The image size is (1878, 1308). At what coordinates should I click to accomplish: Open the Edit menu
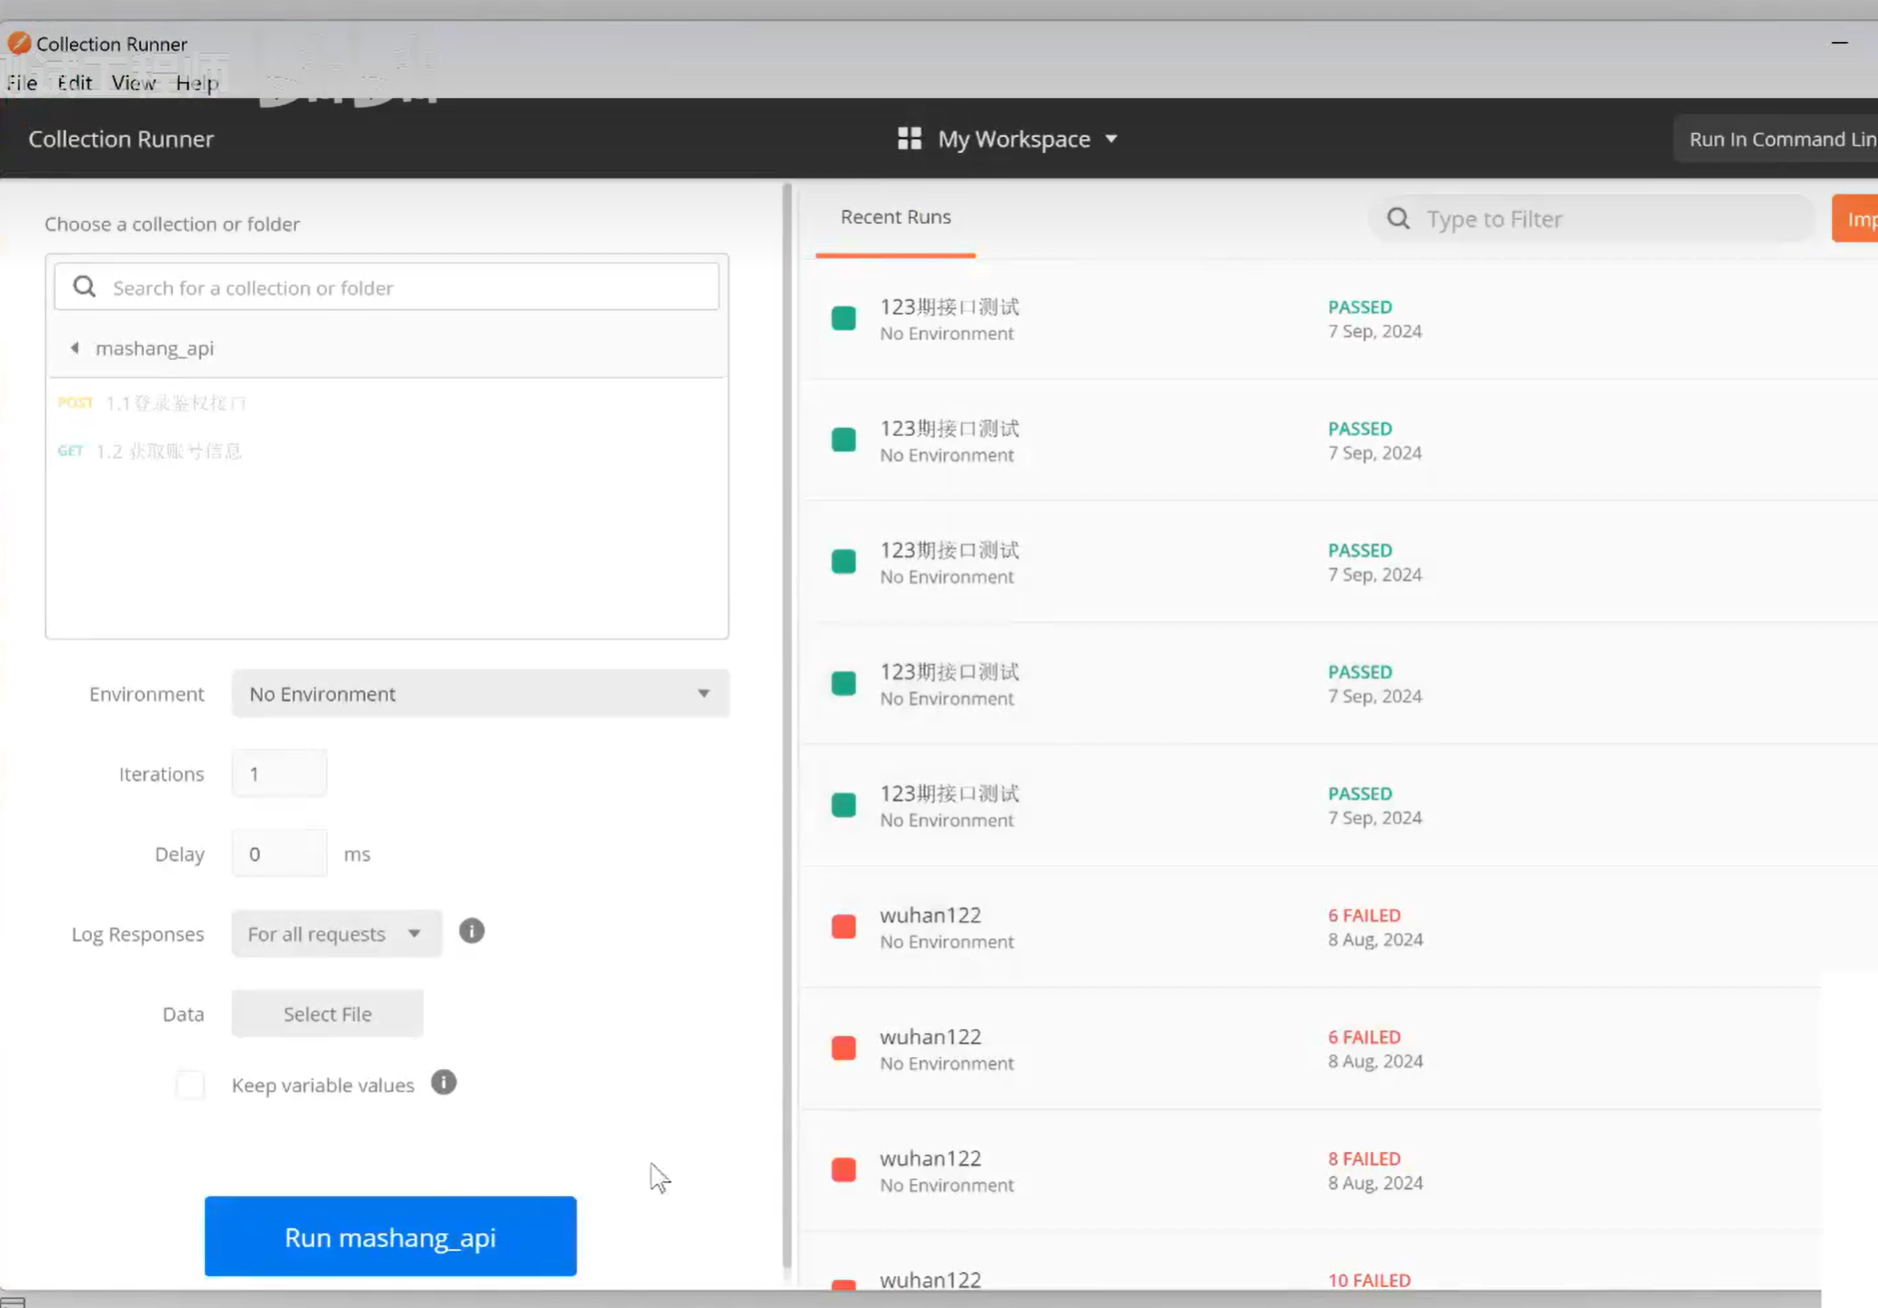tap(75, 83)
